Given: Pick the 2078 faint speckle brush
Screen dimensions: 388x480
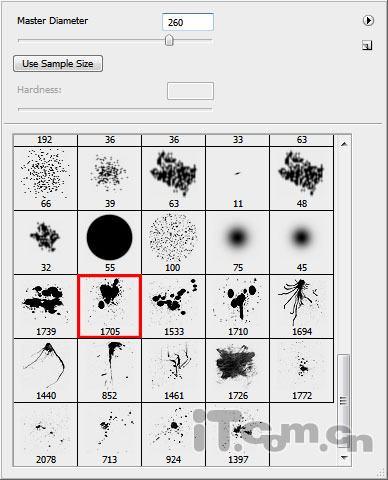Looking at the screenshot, I should (45, 434).
